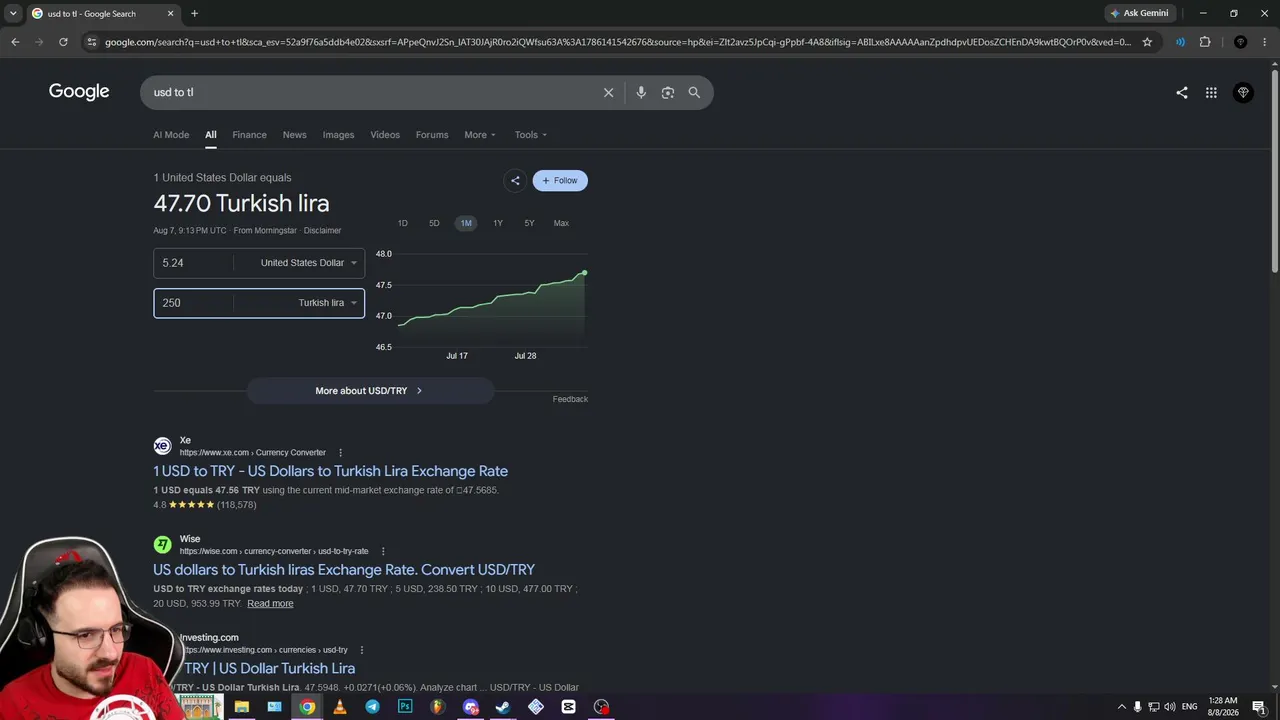Screen dimensions: 1280x720
Task: Open more options for the Wise result
Action: click(382, 551)
